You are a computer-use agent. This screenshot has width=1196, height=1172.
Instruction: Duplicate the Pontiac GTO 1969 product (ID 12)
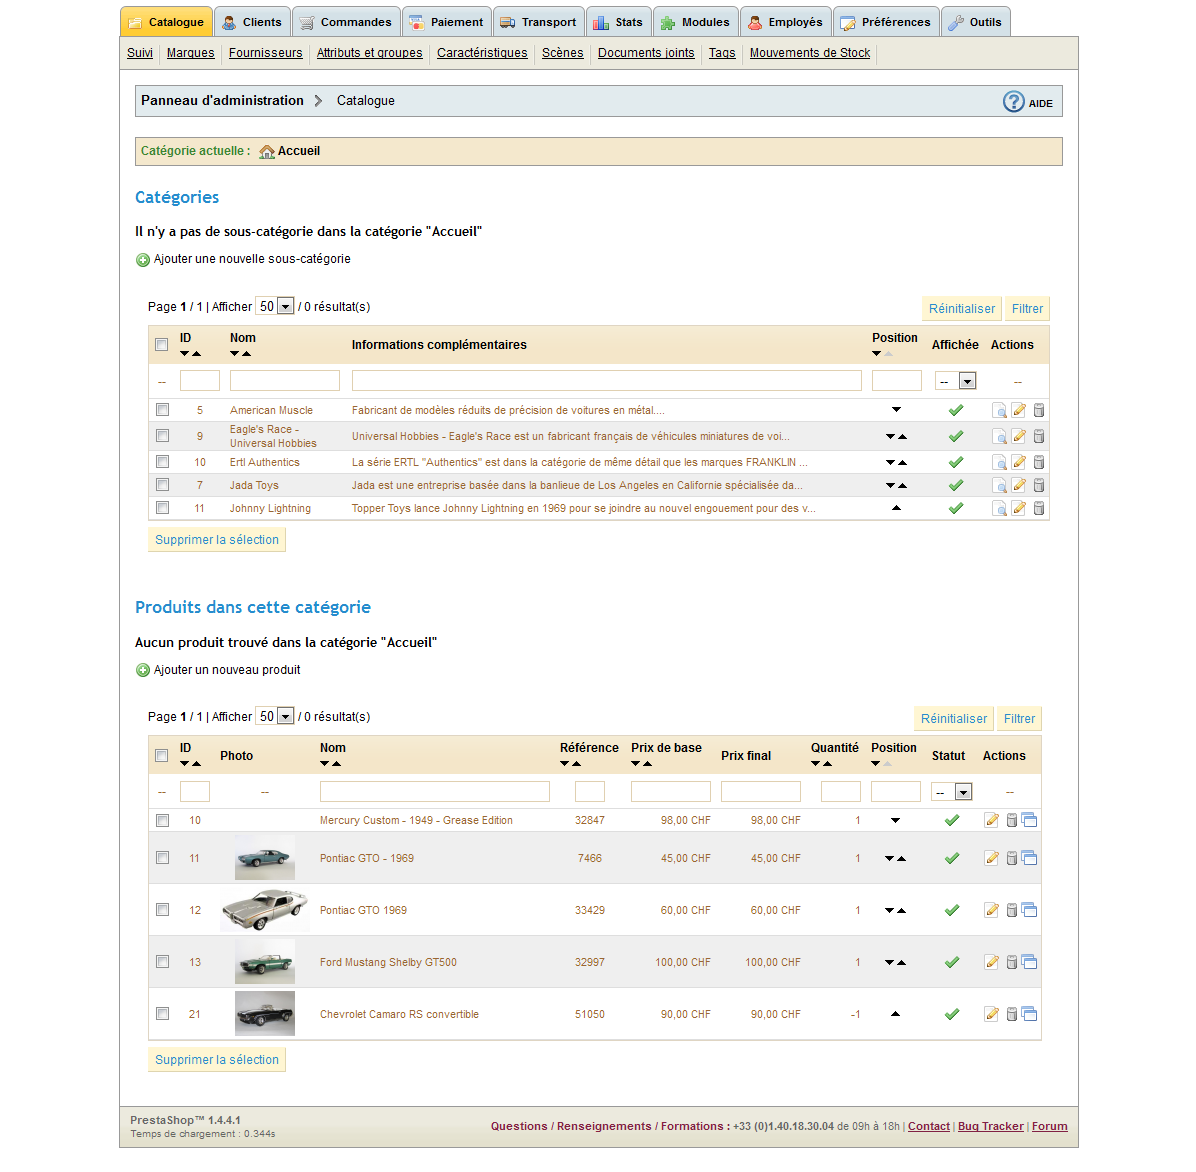coord(1029,910)
